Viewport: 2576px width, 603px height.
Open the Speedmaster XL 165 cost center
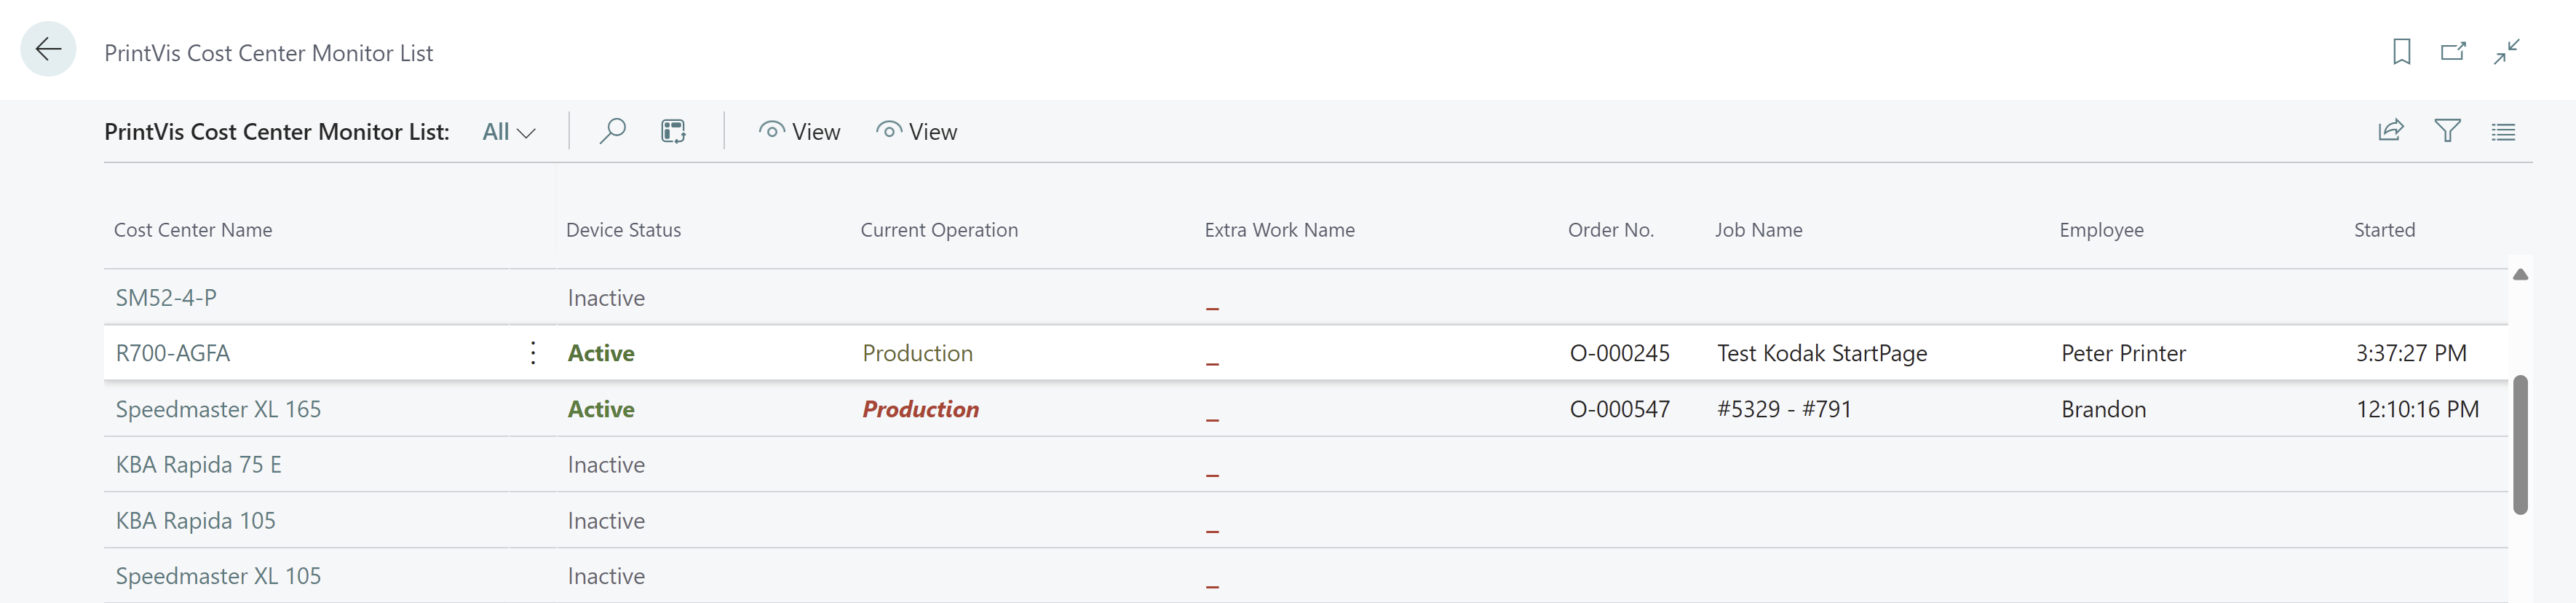tap(218, 409)
